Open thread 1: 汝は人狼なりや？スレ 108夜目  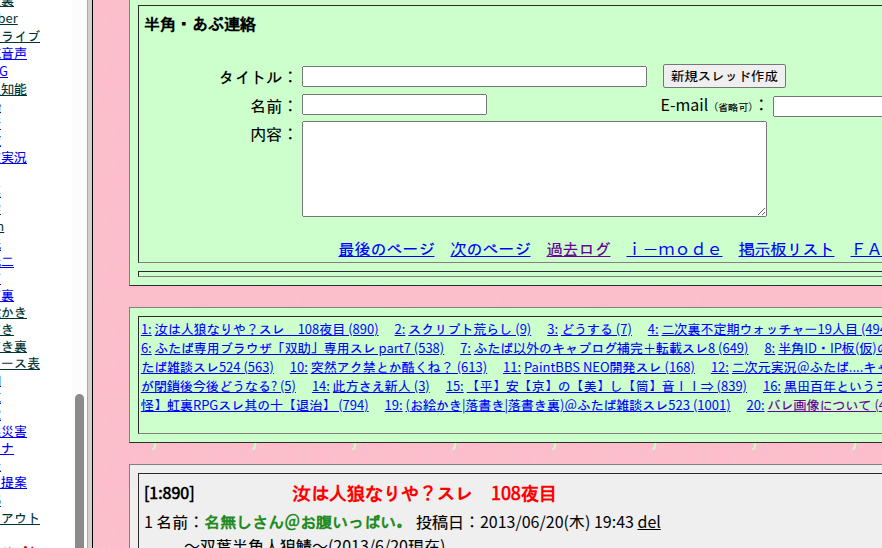(x=260, y=329)
